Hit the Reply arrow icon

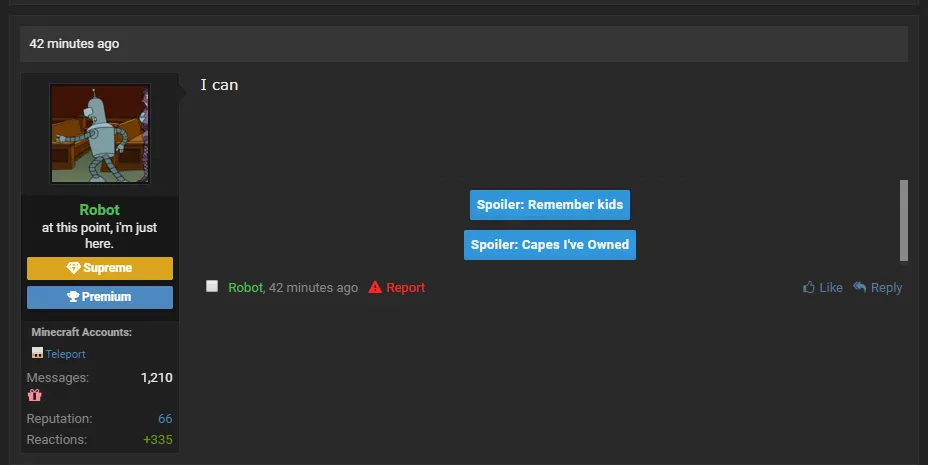pyautogui.click(x=860, y=287)
